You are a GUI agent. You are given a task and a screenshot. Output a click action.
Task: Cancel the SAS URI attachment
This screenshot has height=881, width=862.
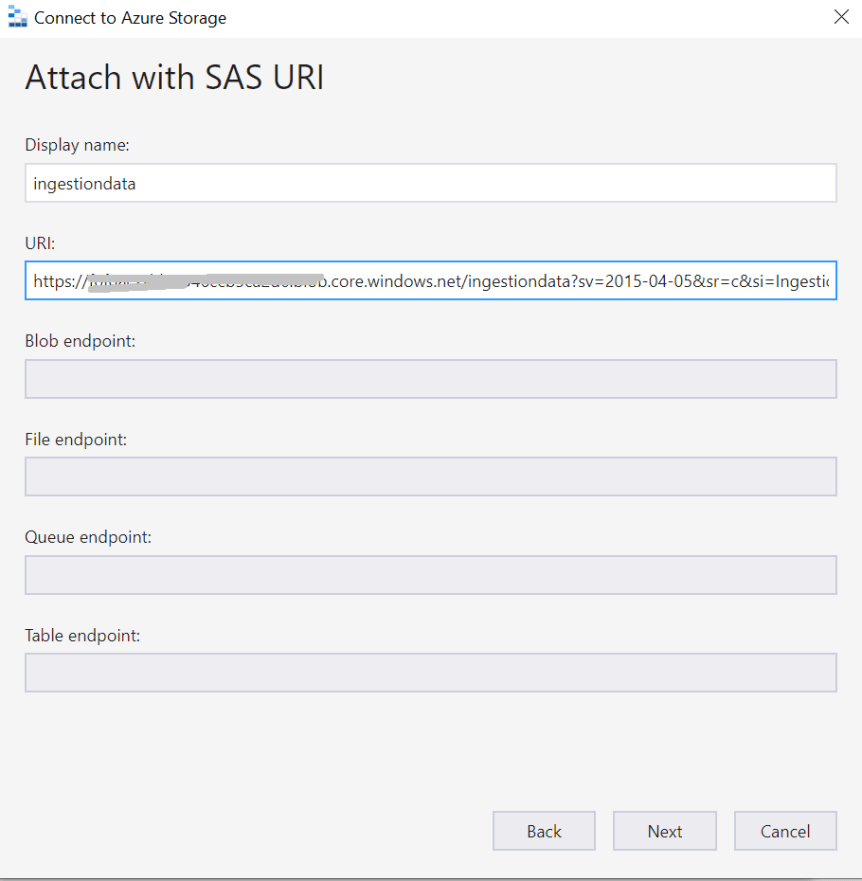tap(785, 831)
